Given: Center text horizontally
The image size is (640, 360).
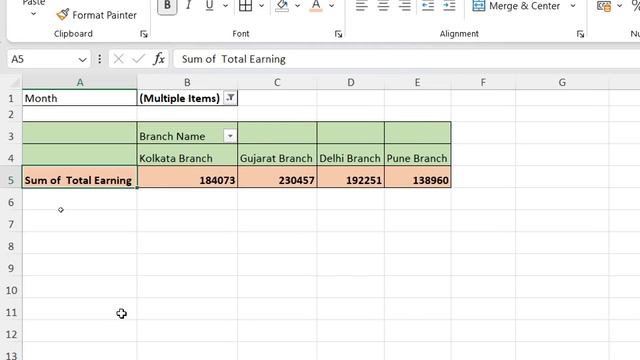Looking at the screenshot, I should 383,6.
